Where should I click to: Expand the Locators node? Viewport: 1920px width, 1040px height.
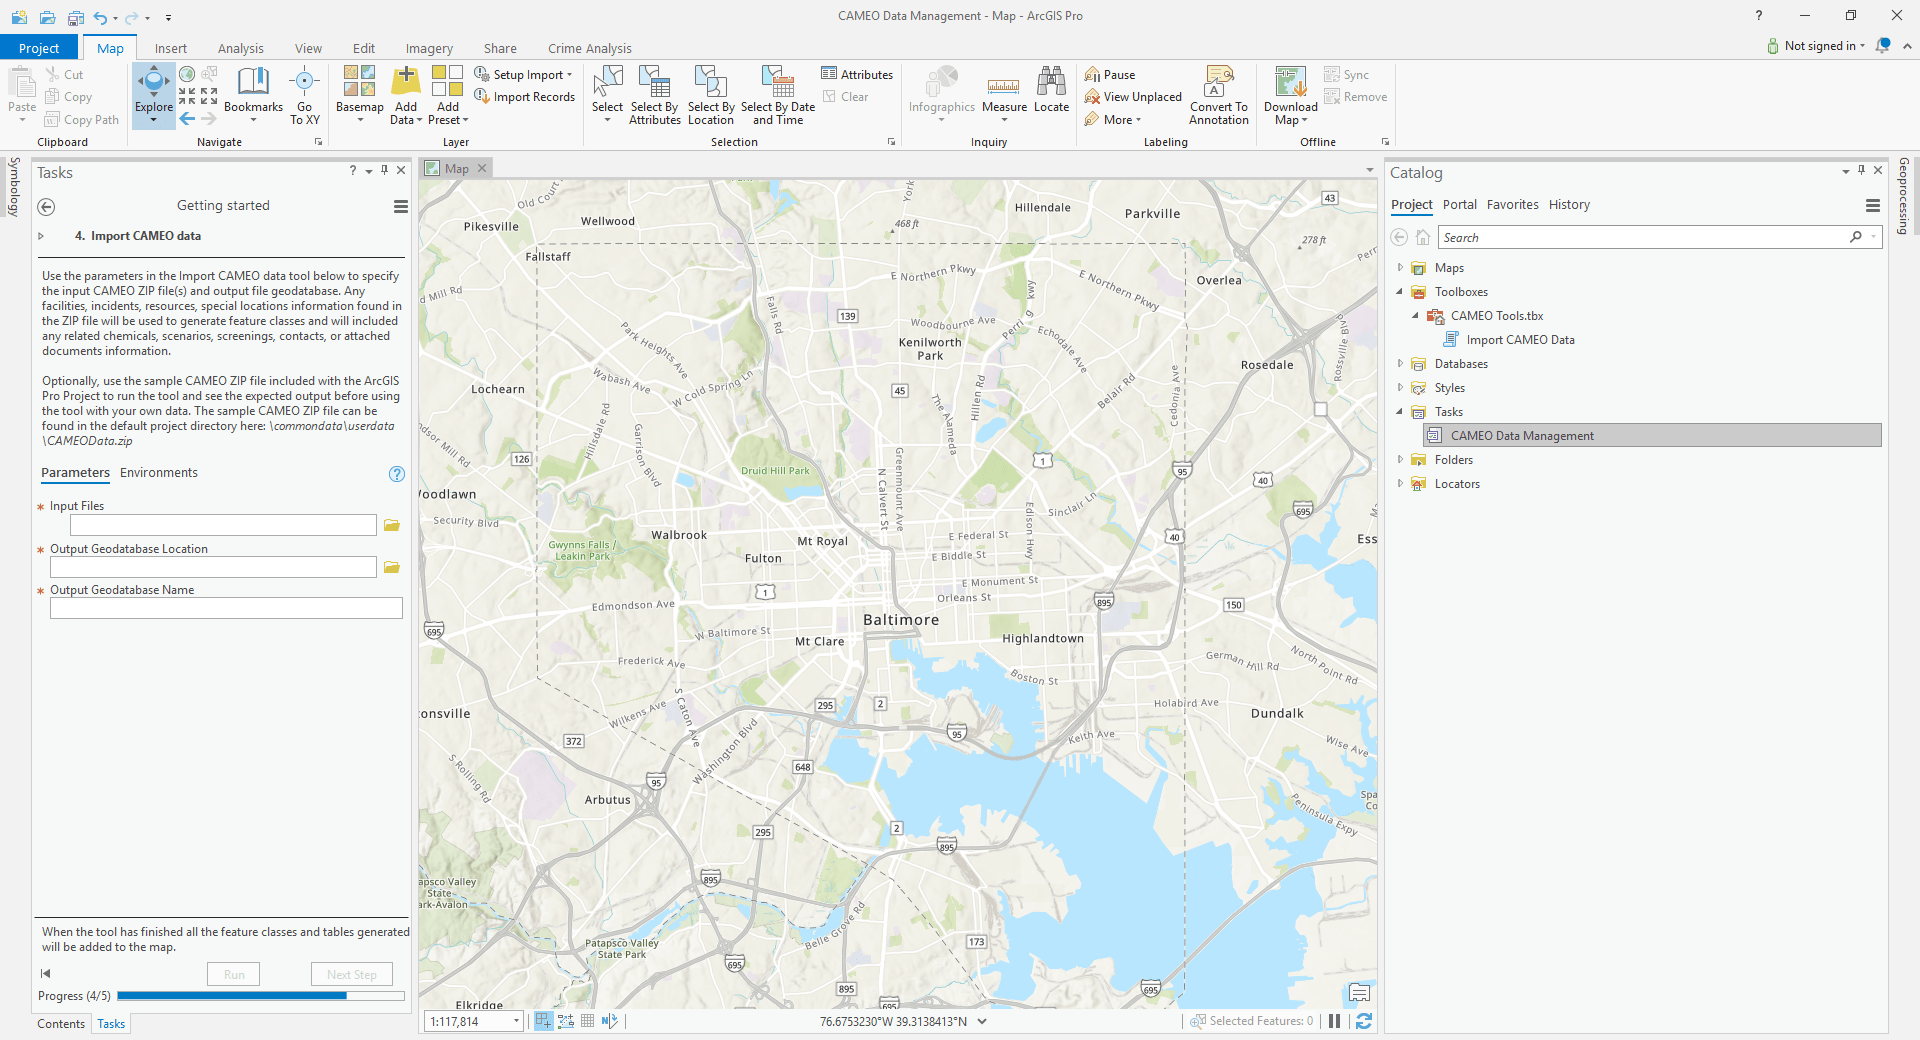(x=1400, y=484)
